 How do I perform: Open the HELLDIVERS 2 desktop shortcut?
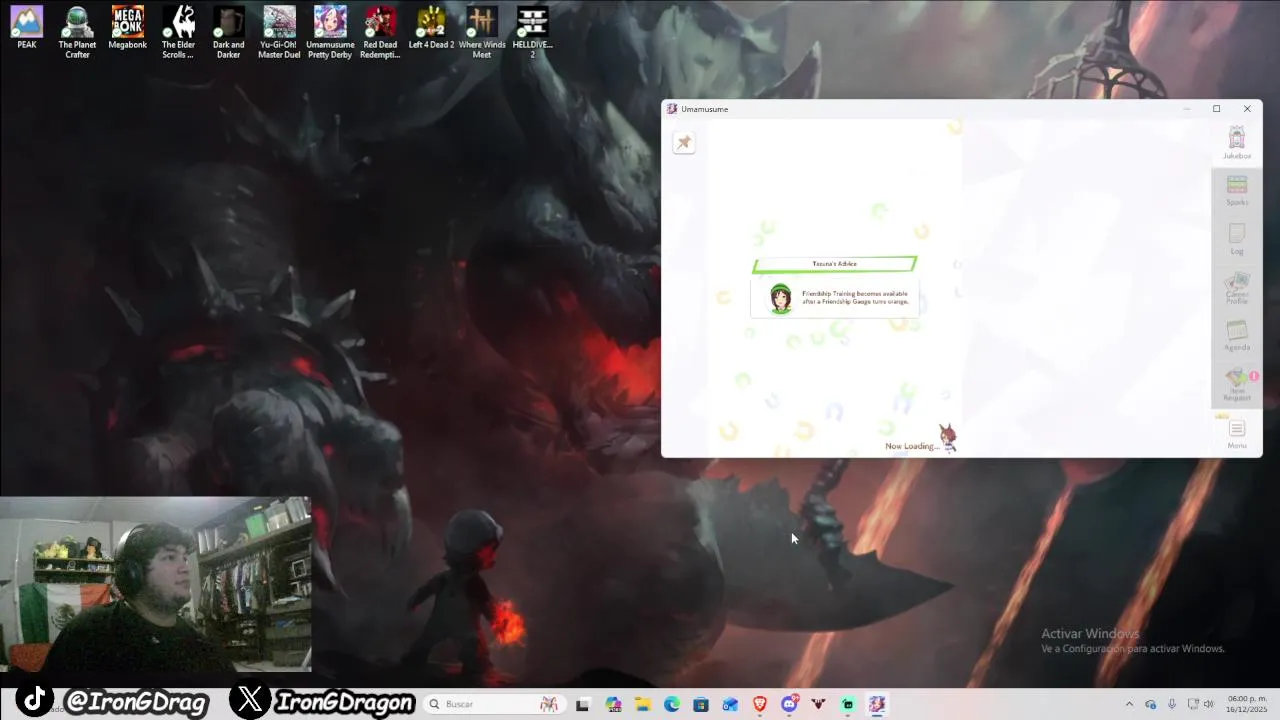[x=532, y=32]
